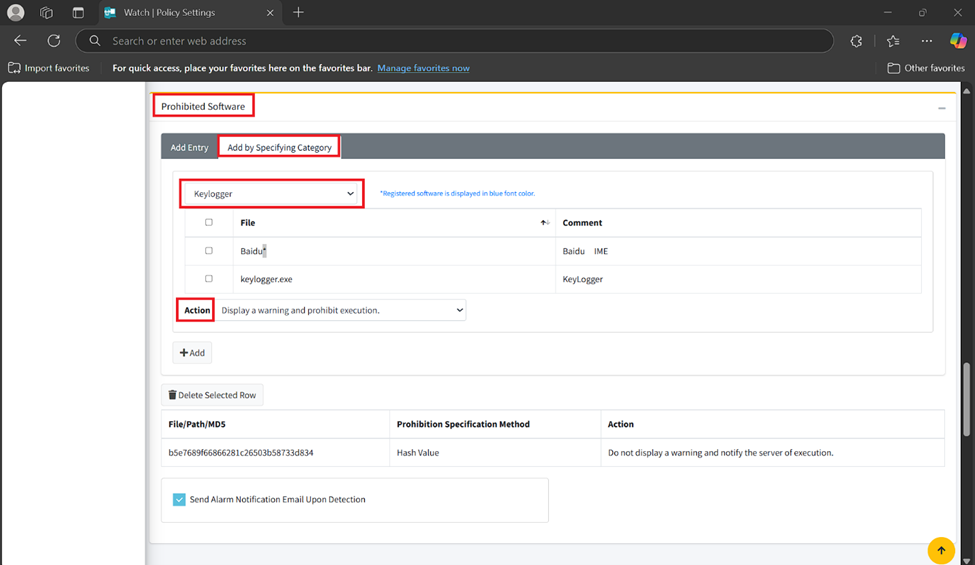Open the Copilot icon in toolbar
The width and height of the screenshot is (975, 565).
[957, 41]
